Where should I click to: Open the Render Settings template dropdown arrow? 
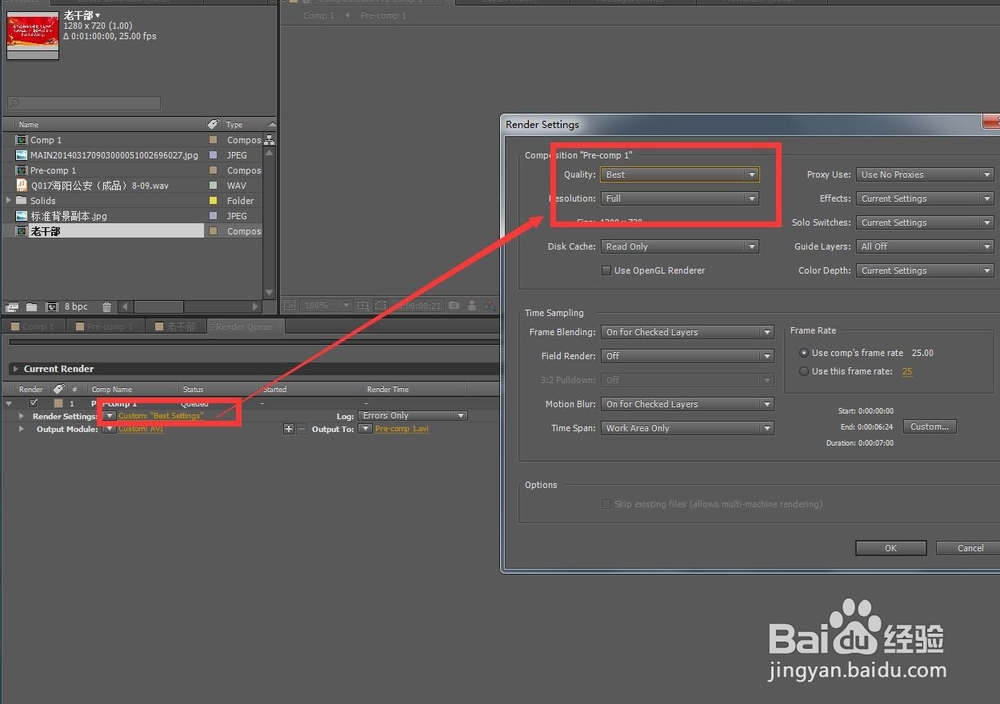(x=109, y=416)
